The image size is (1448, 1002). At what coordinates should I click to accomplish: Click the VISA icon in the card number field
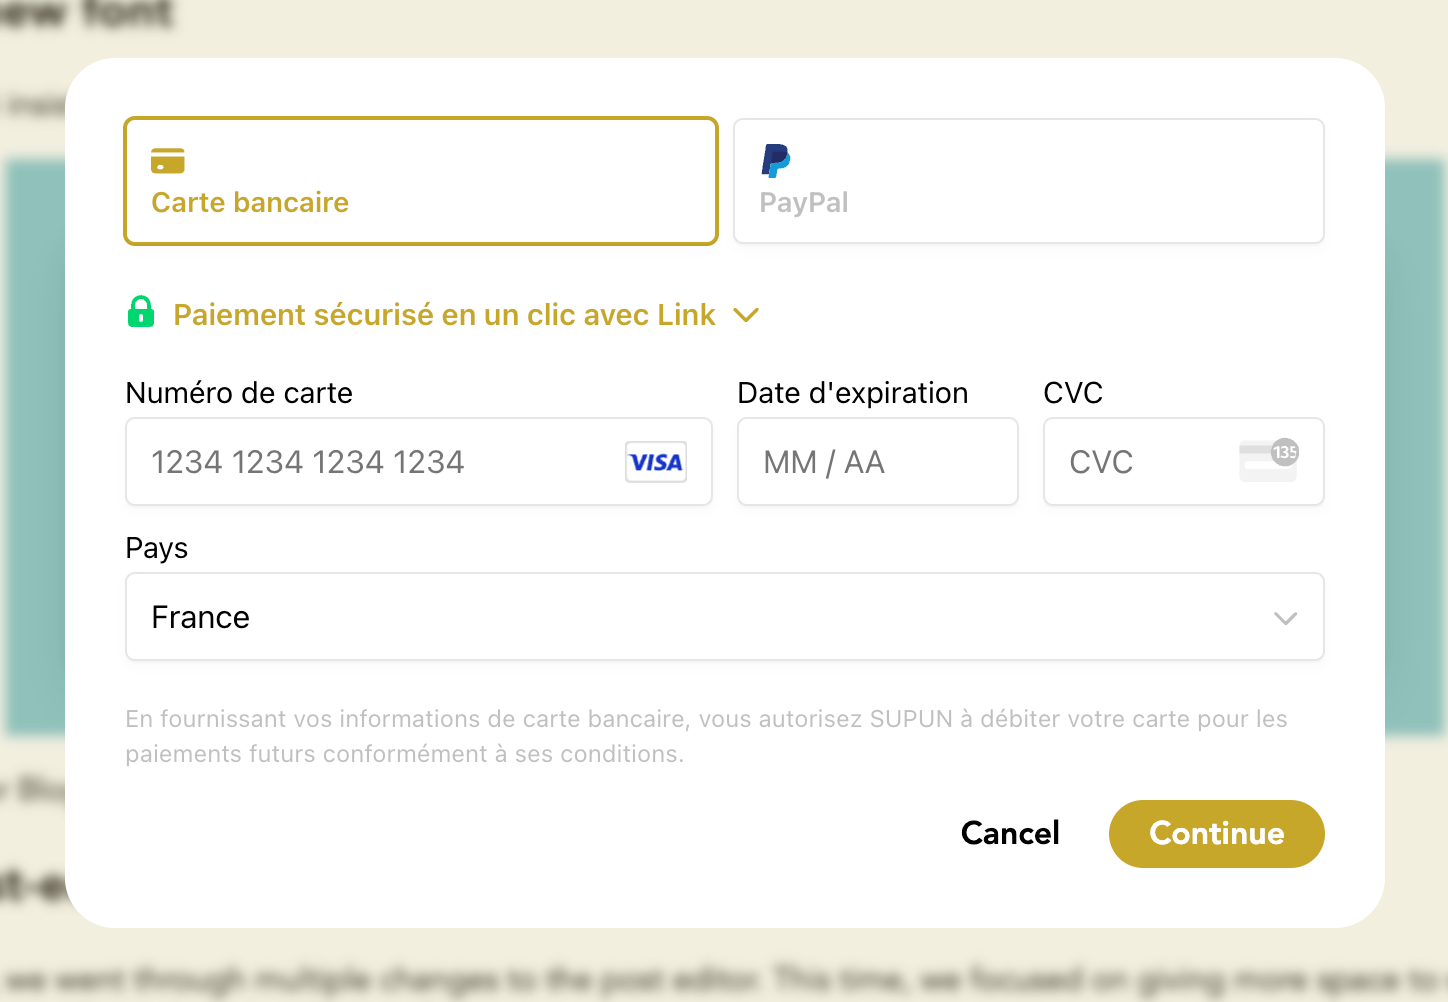coord(656,462)
